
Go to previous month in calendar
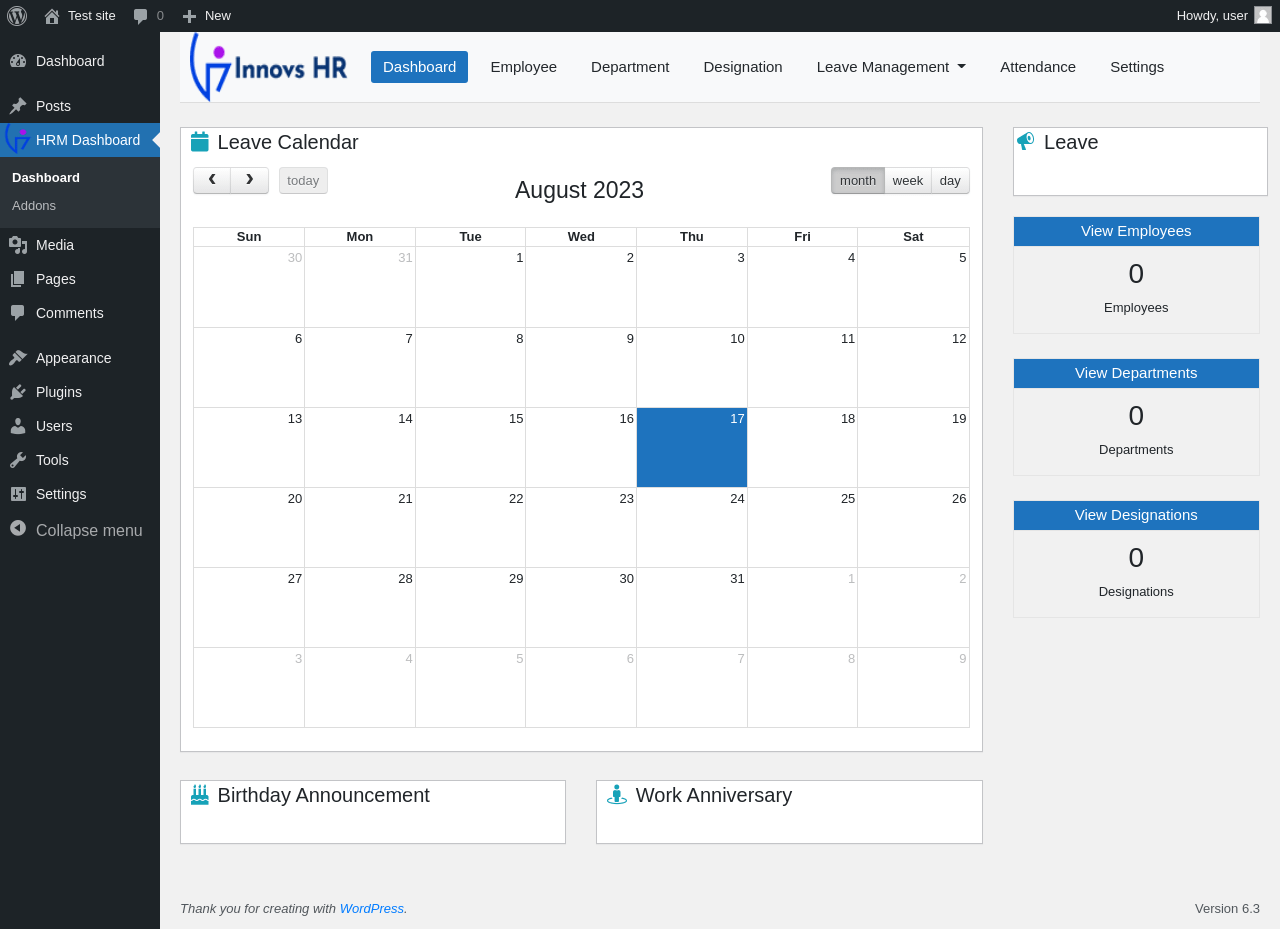[212, 180]
